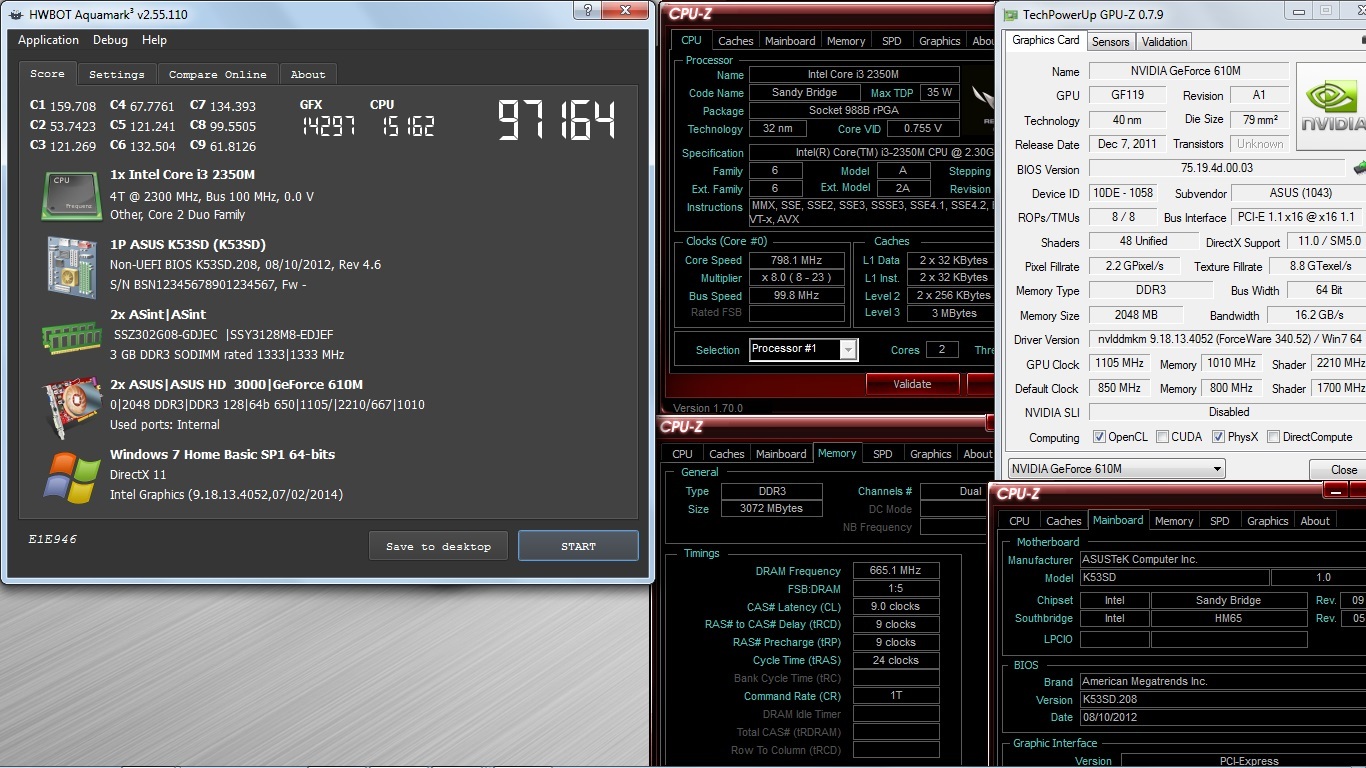Click the graphics card icon in Aquamark

[x=71, y=406]
